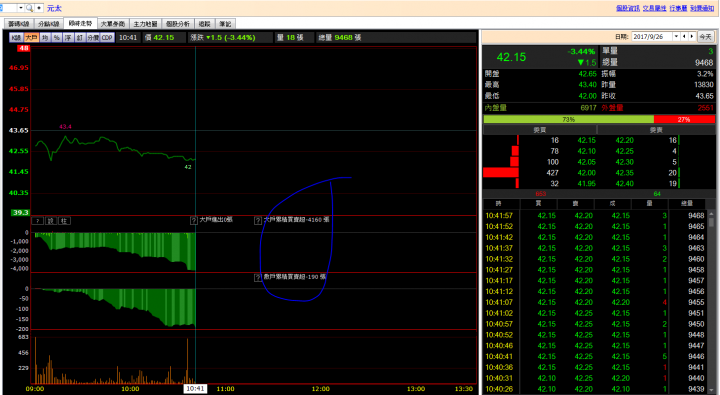Open the 主力地圖 tab
The width and height of the screenshot is (720, 395).
(x=146, y=24)
